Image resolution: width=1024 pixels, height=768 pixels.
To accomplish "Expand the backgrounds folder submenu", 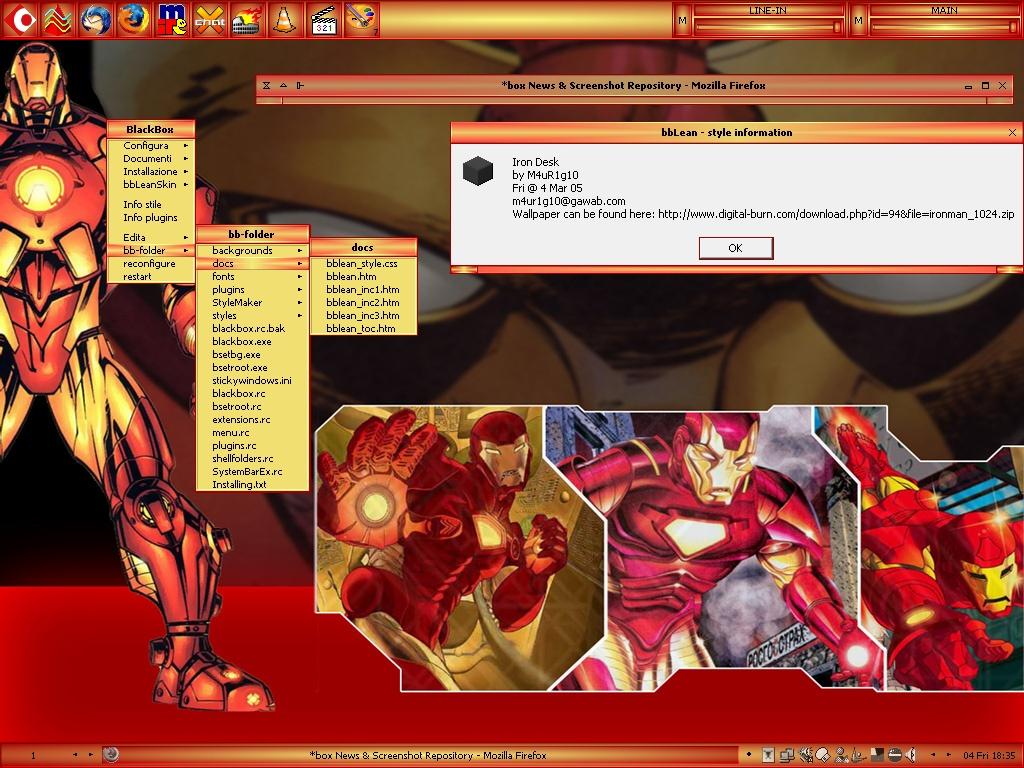I will (x=252, y=250).
